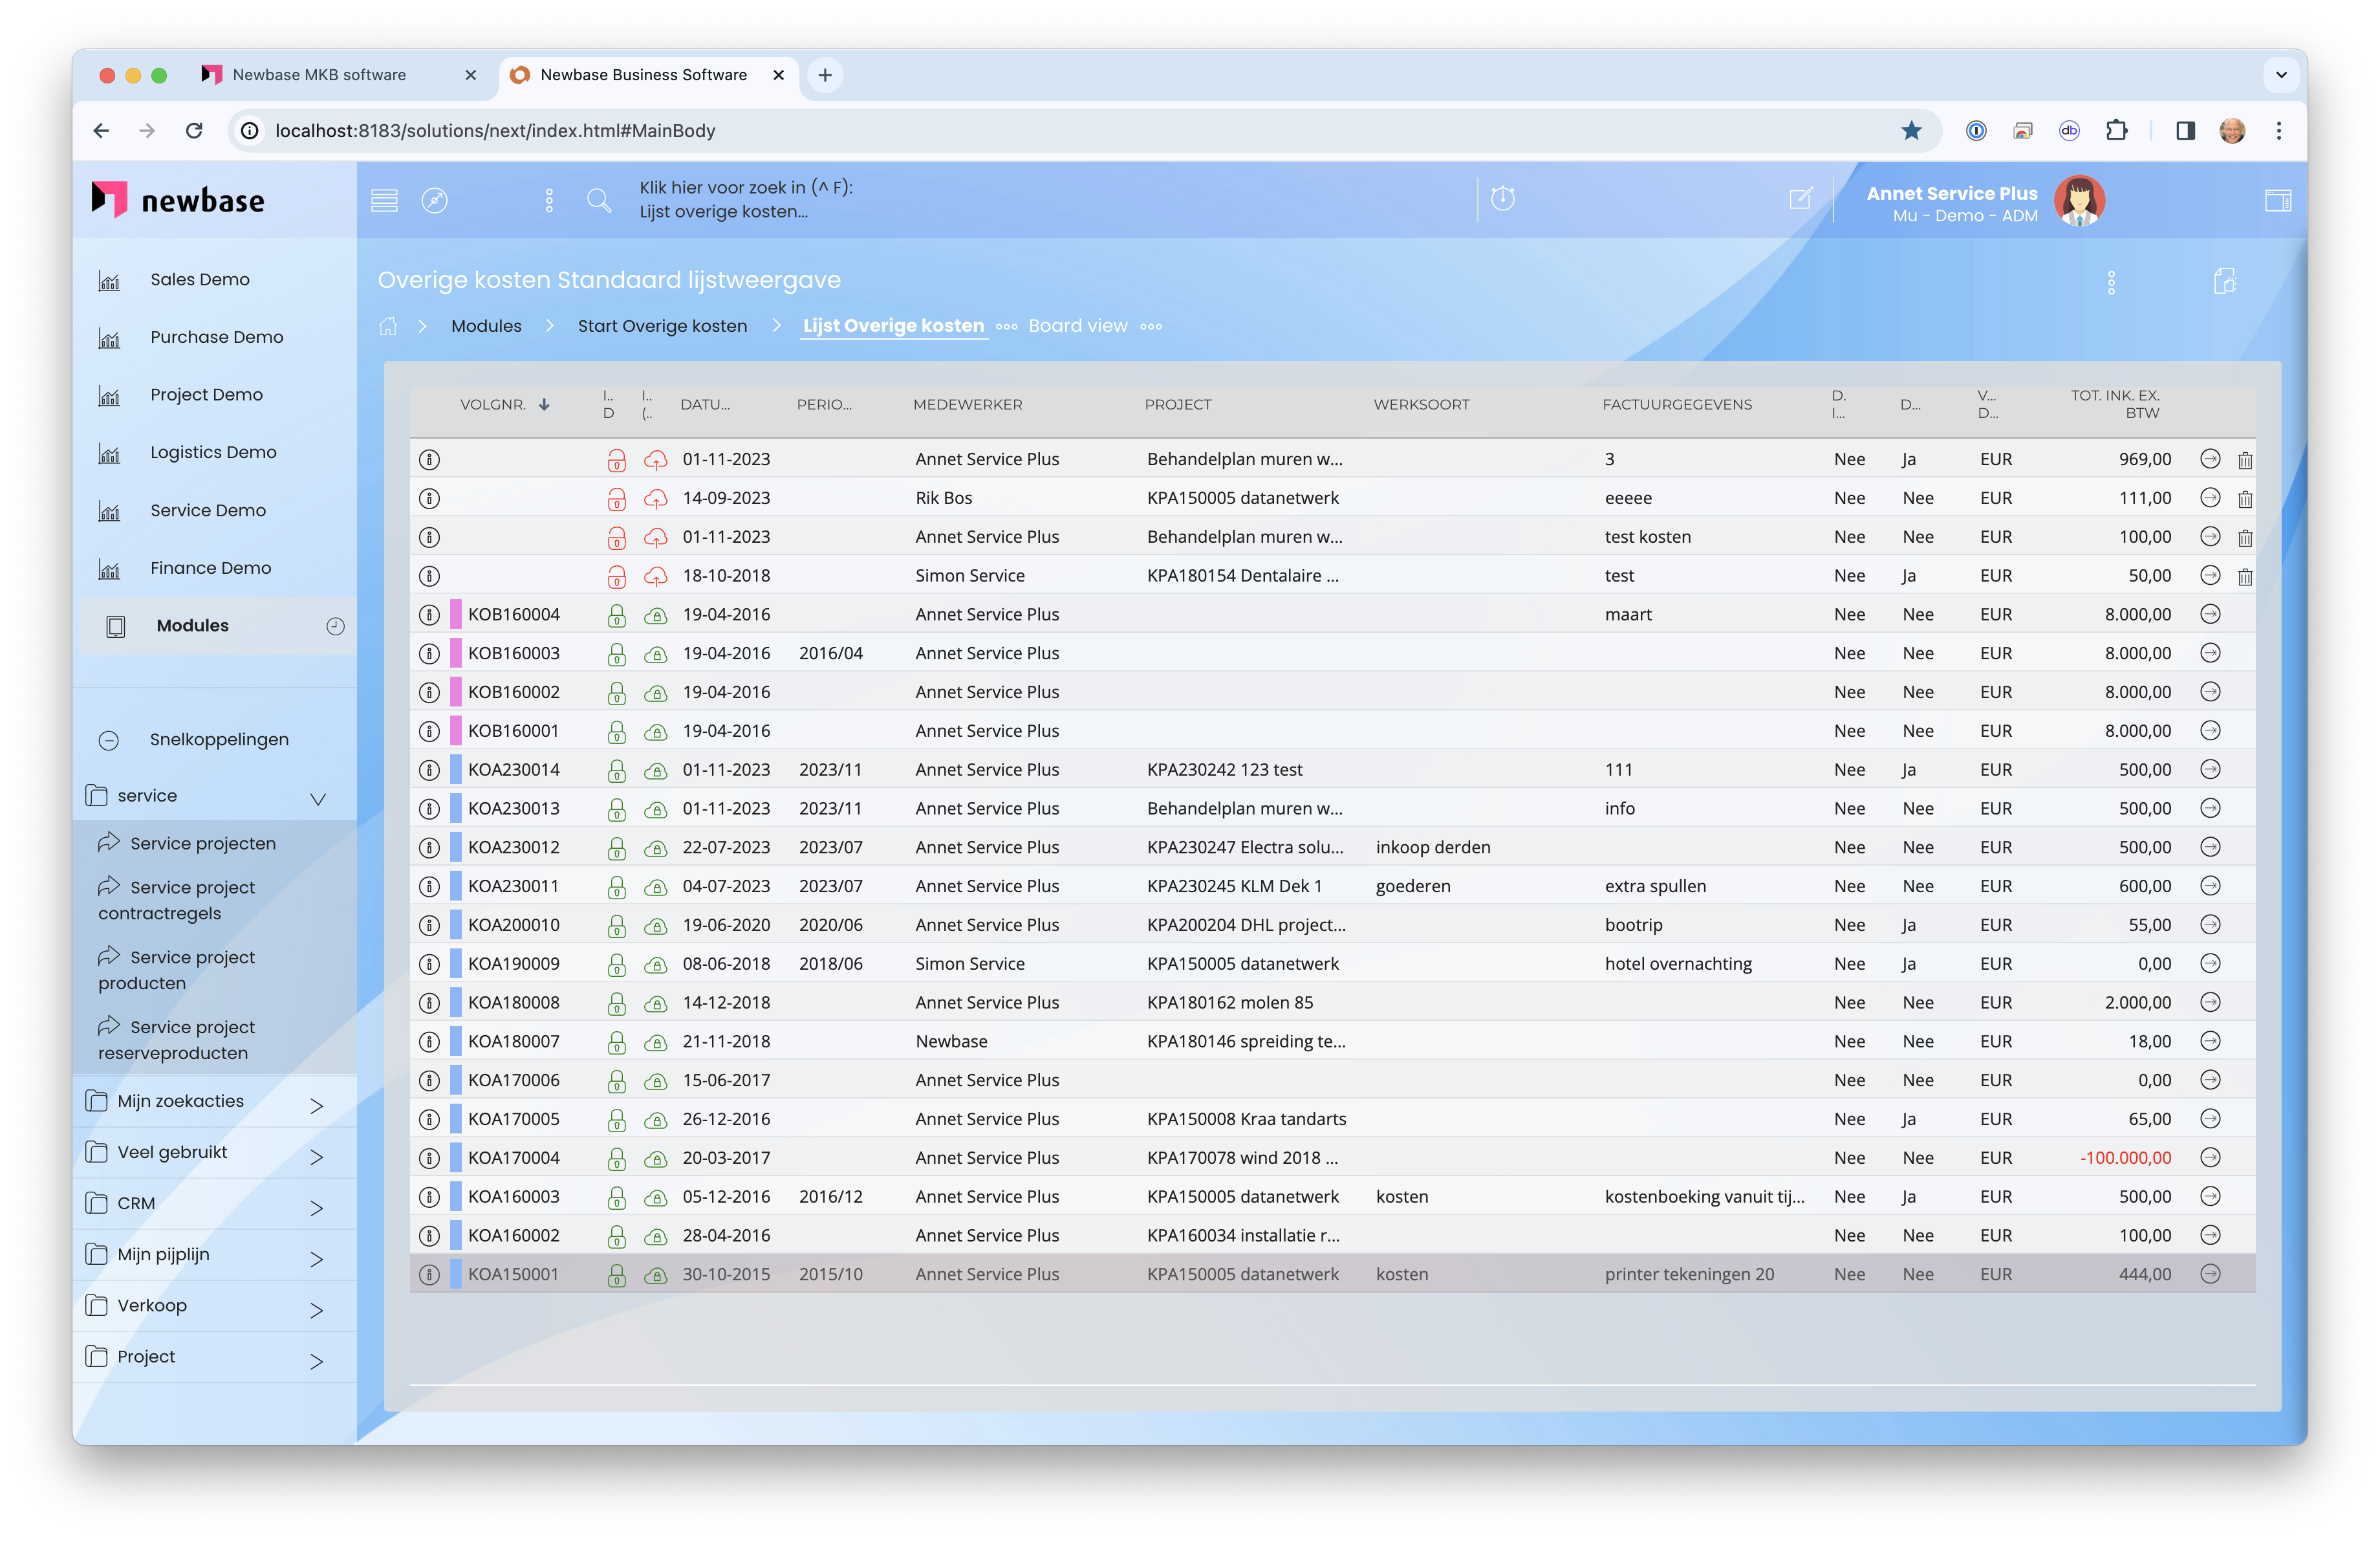Switch to Board view tab

[x=1077, y=326]
